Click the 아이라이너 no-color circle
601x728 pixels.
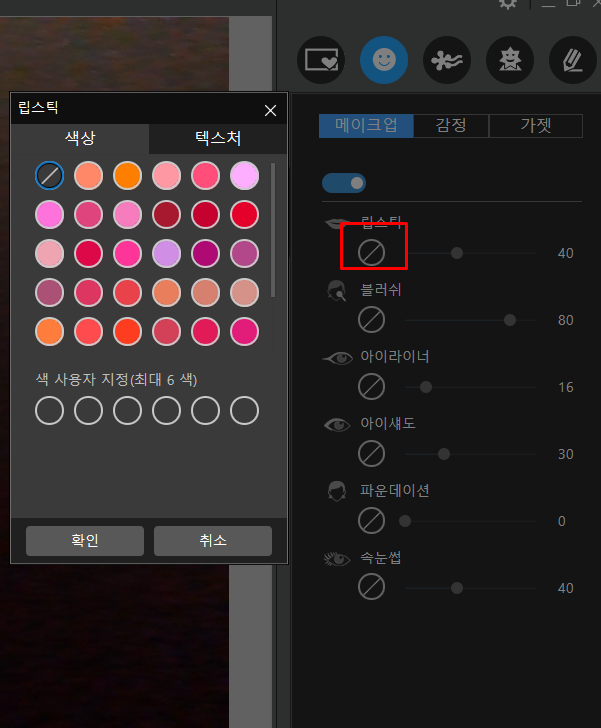(372, 387)
